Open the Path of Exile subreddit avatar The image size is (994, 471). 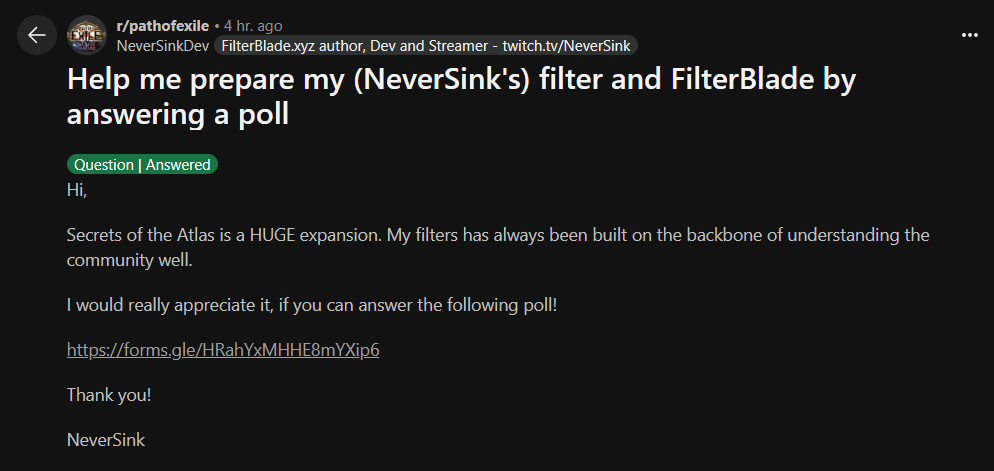[87, 35]
